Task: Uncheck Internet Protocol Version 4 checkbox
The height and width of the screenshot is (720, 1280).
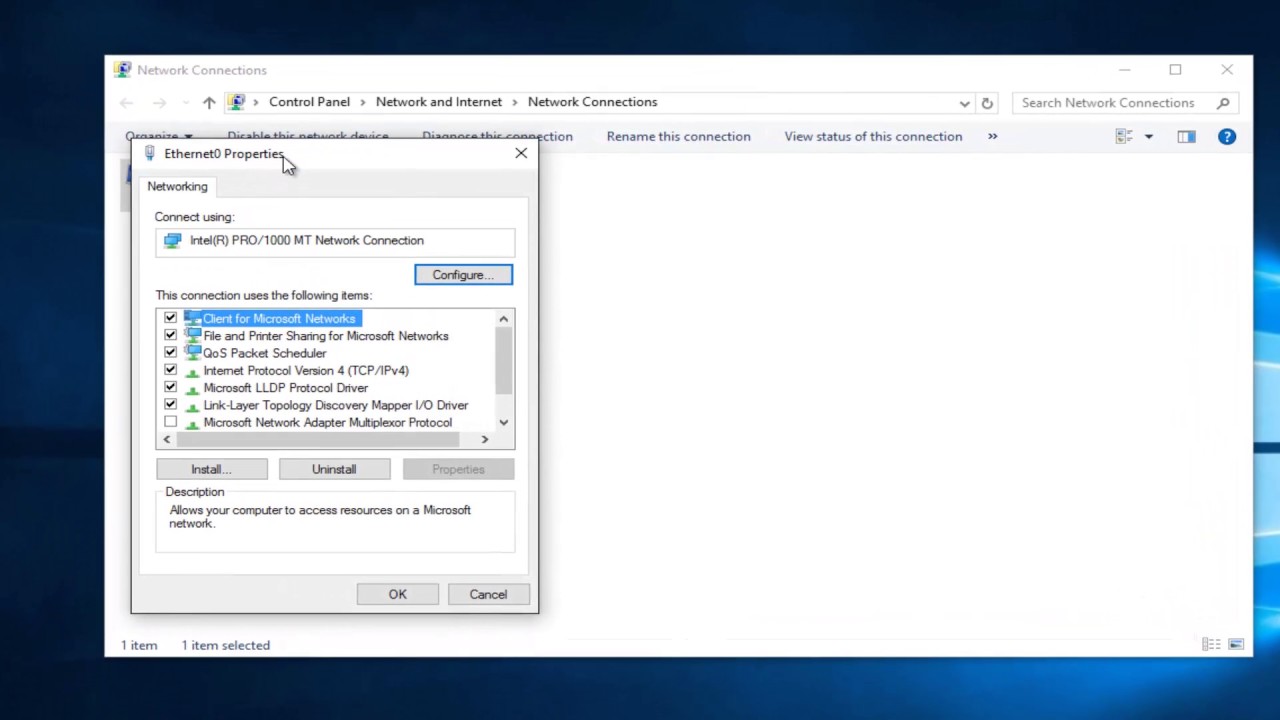Action: coord(170,370)
